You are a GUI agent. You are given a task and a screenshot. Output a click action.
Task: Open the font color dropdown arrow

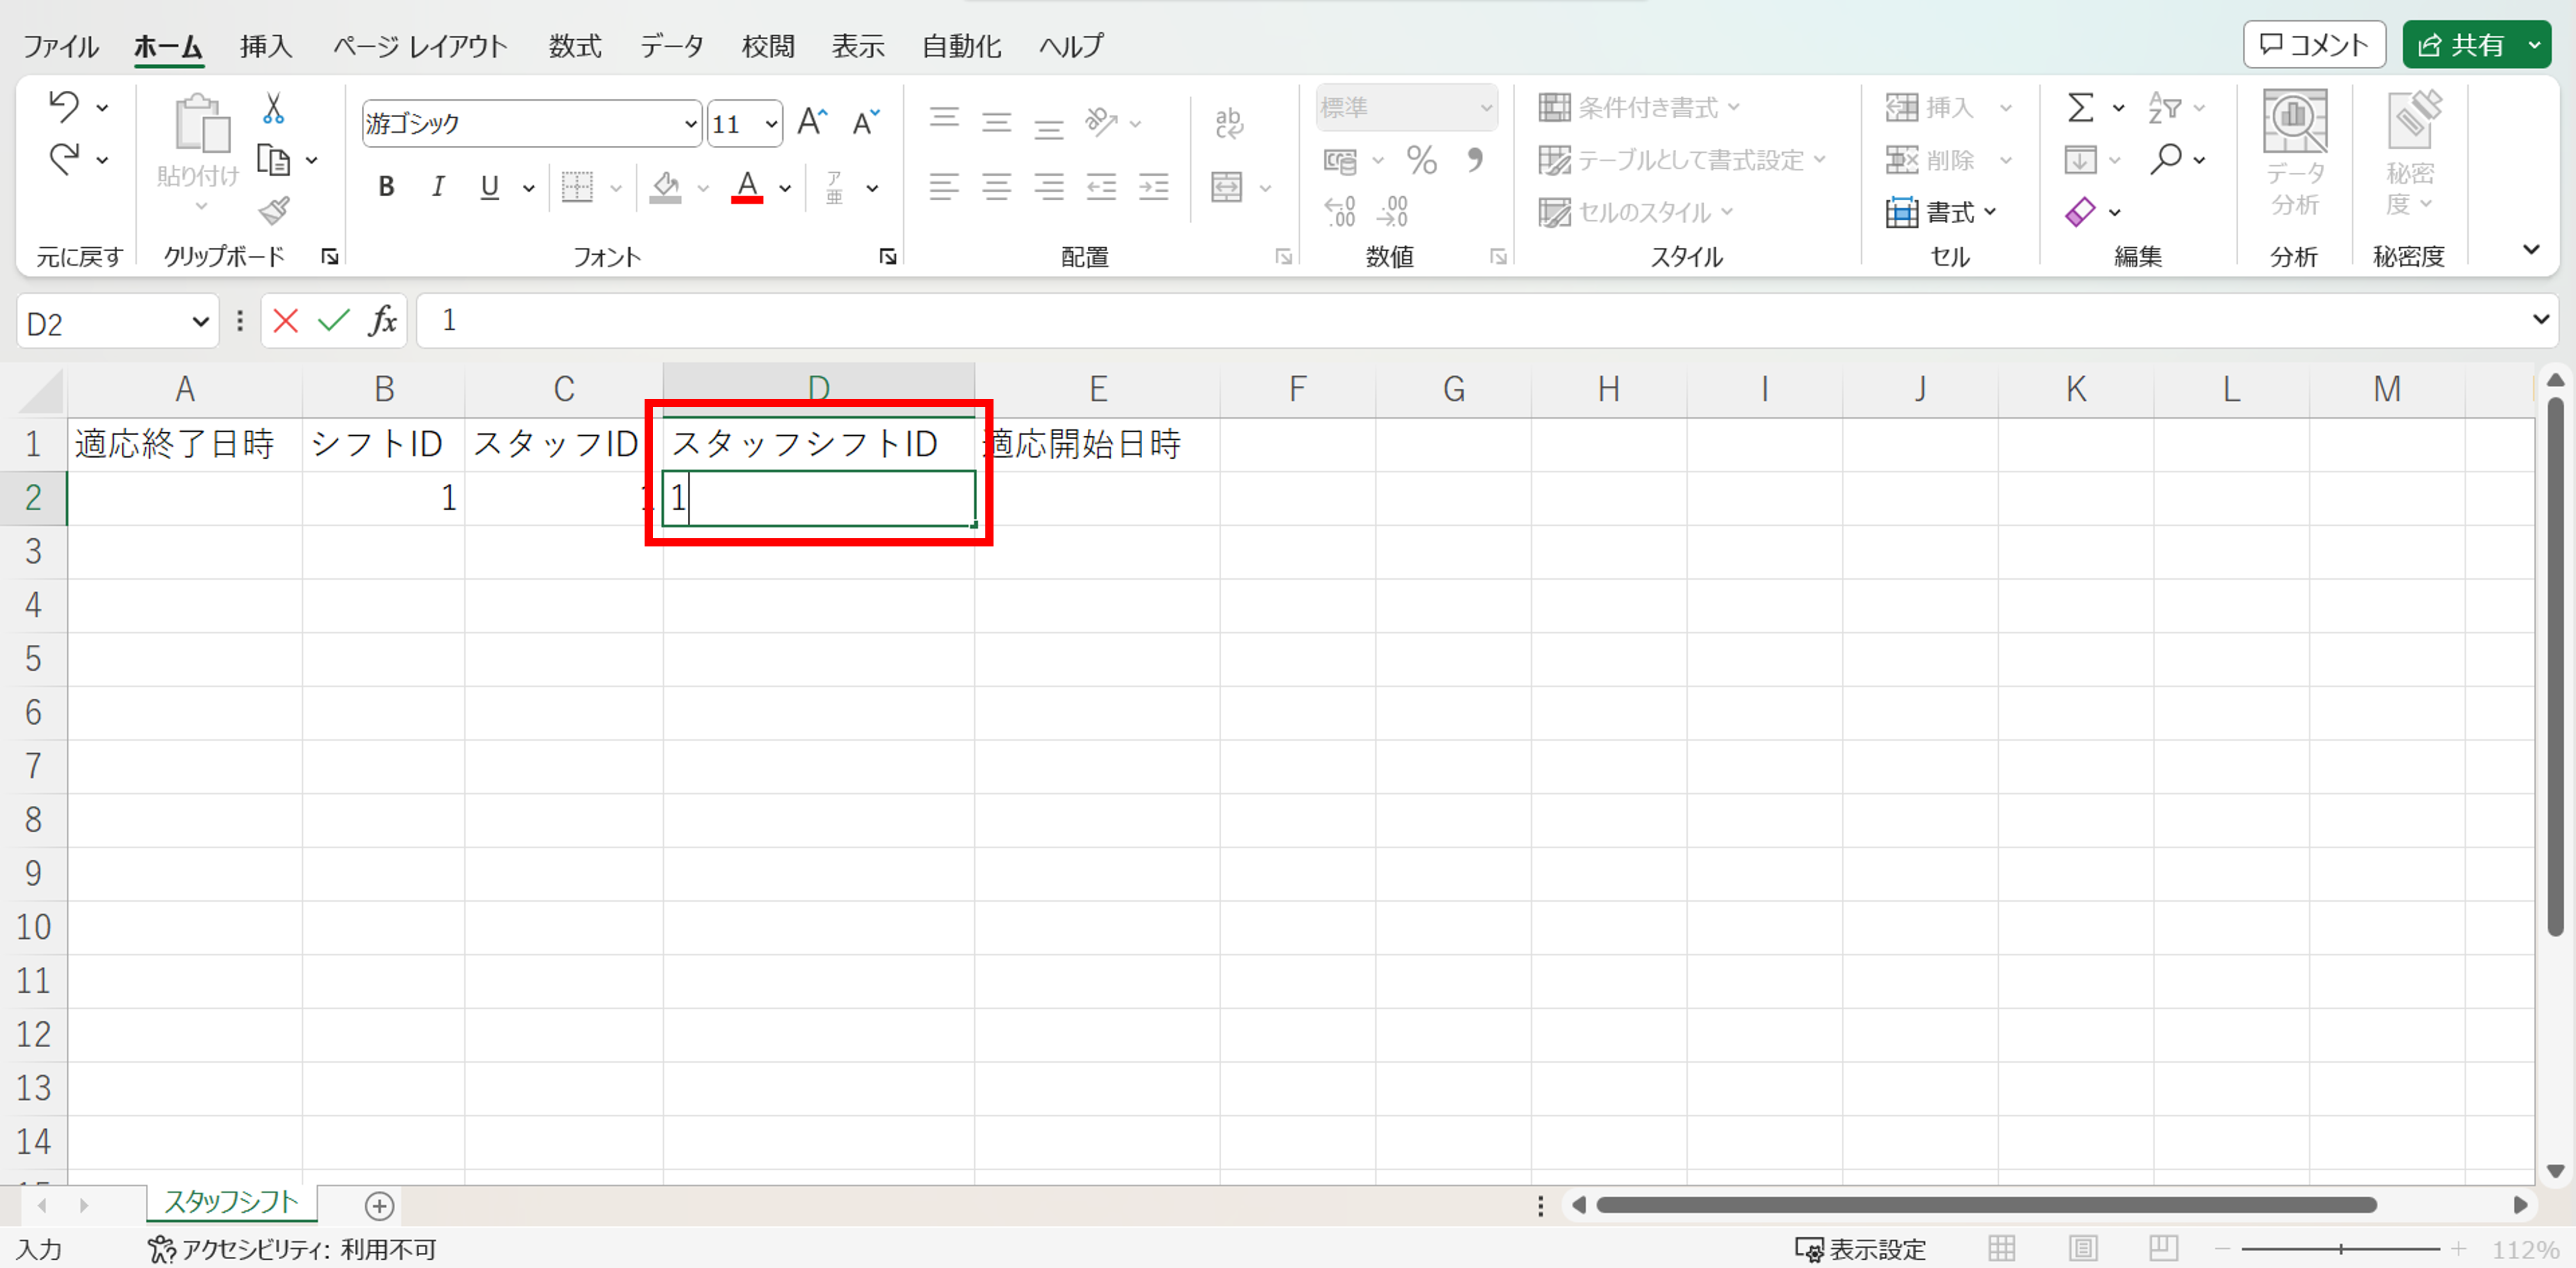(x=785, y=188)
